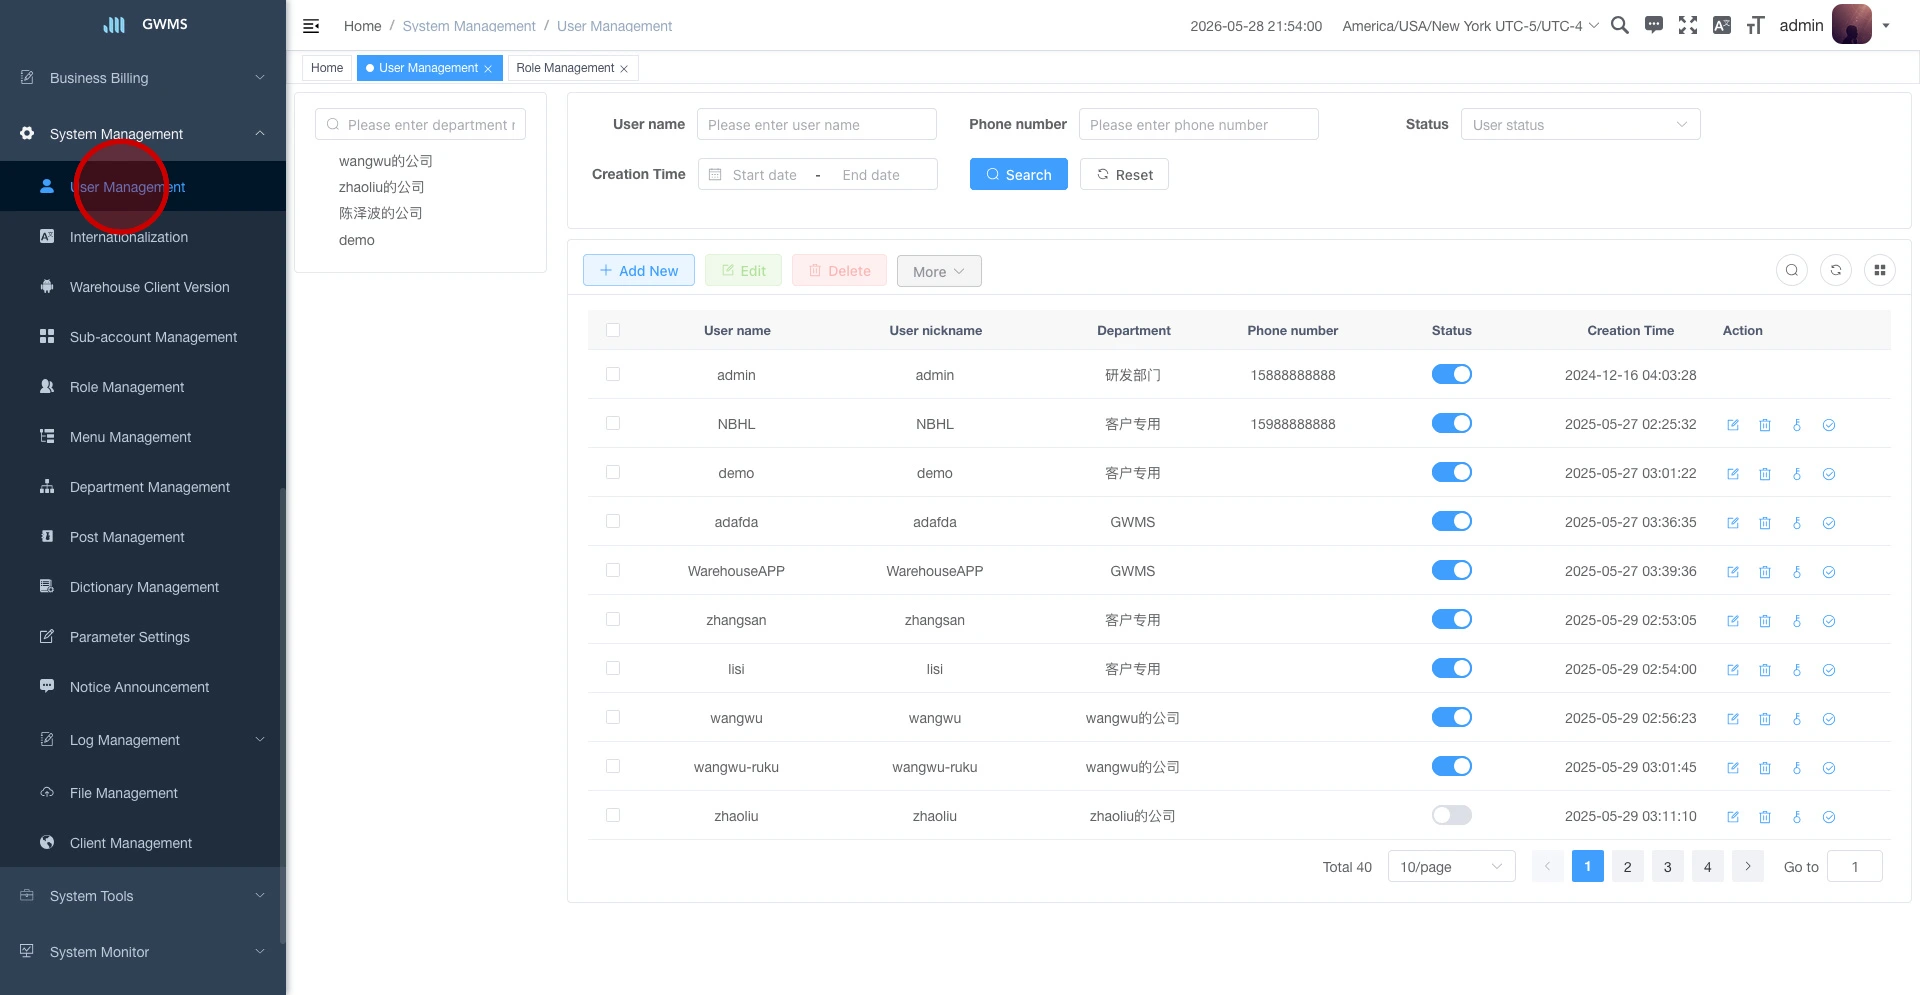Image resolution: width=1920 pixels, height=995 pixels.
Task: Open the User status dropdown
Action: click(x=1581, y=124)
